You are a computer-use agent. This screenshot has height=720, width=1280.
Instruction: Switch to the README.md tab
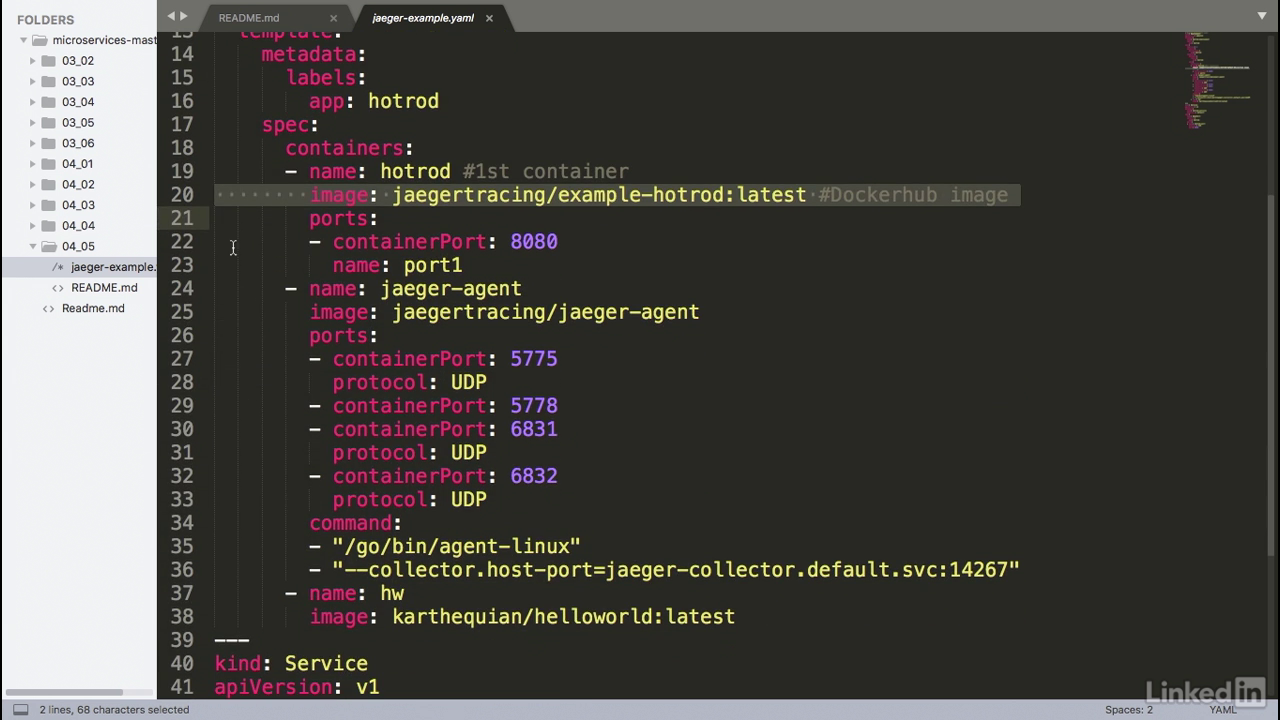tap(249, 18)
